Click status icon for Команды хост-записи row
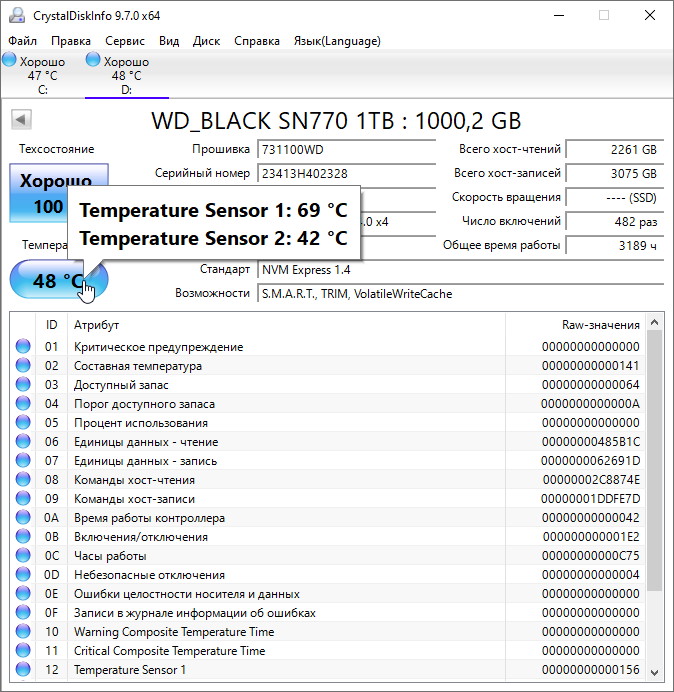This screenshot has height=692, width=674. coord(23,498)
